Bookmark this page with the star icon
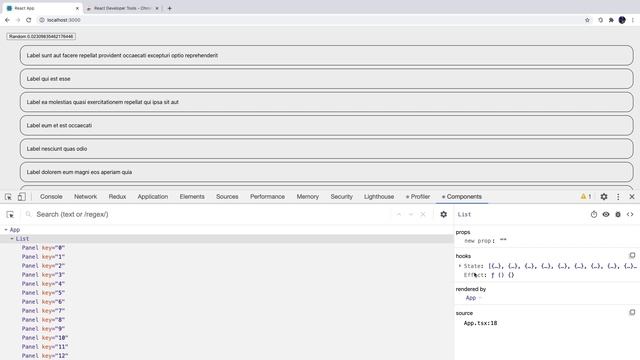 click(x=587, y=20)
